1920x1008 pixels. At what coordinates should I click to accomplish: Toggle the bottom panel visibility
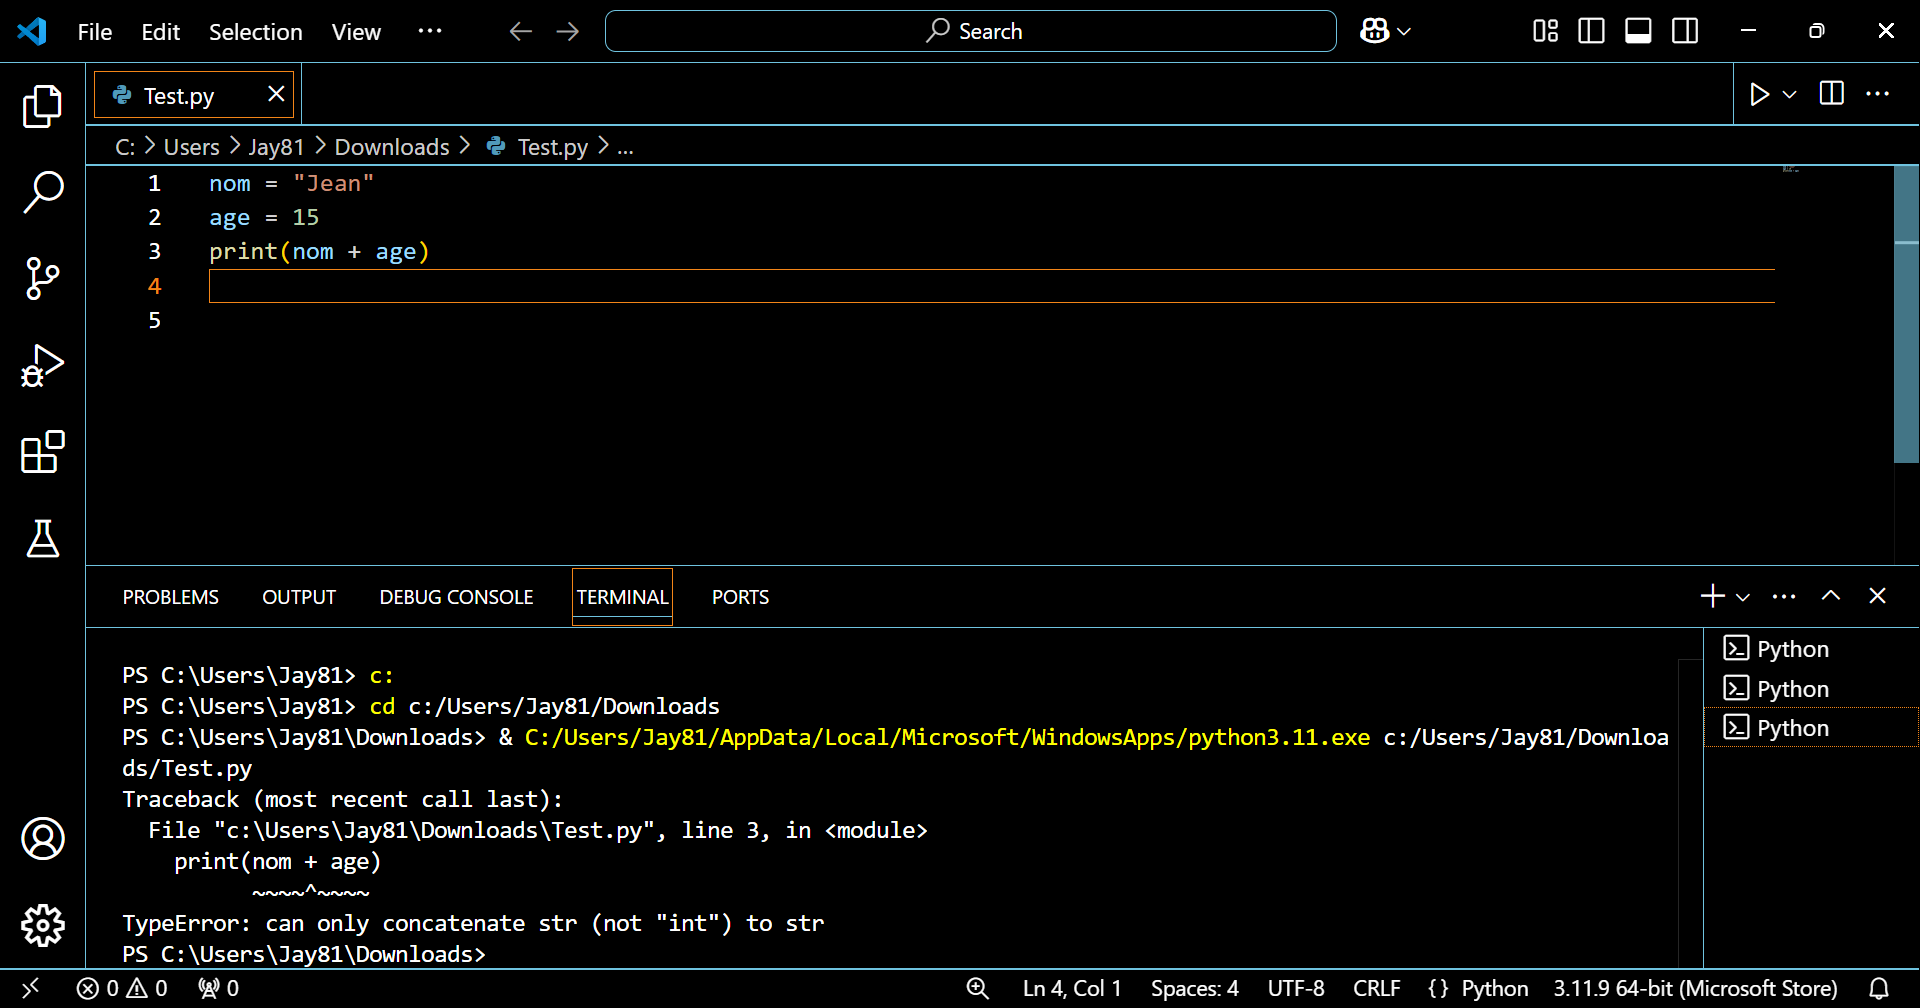point(1638,31)
